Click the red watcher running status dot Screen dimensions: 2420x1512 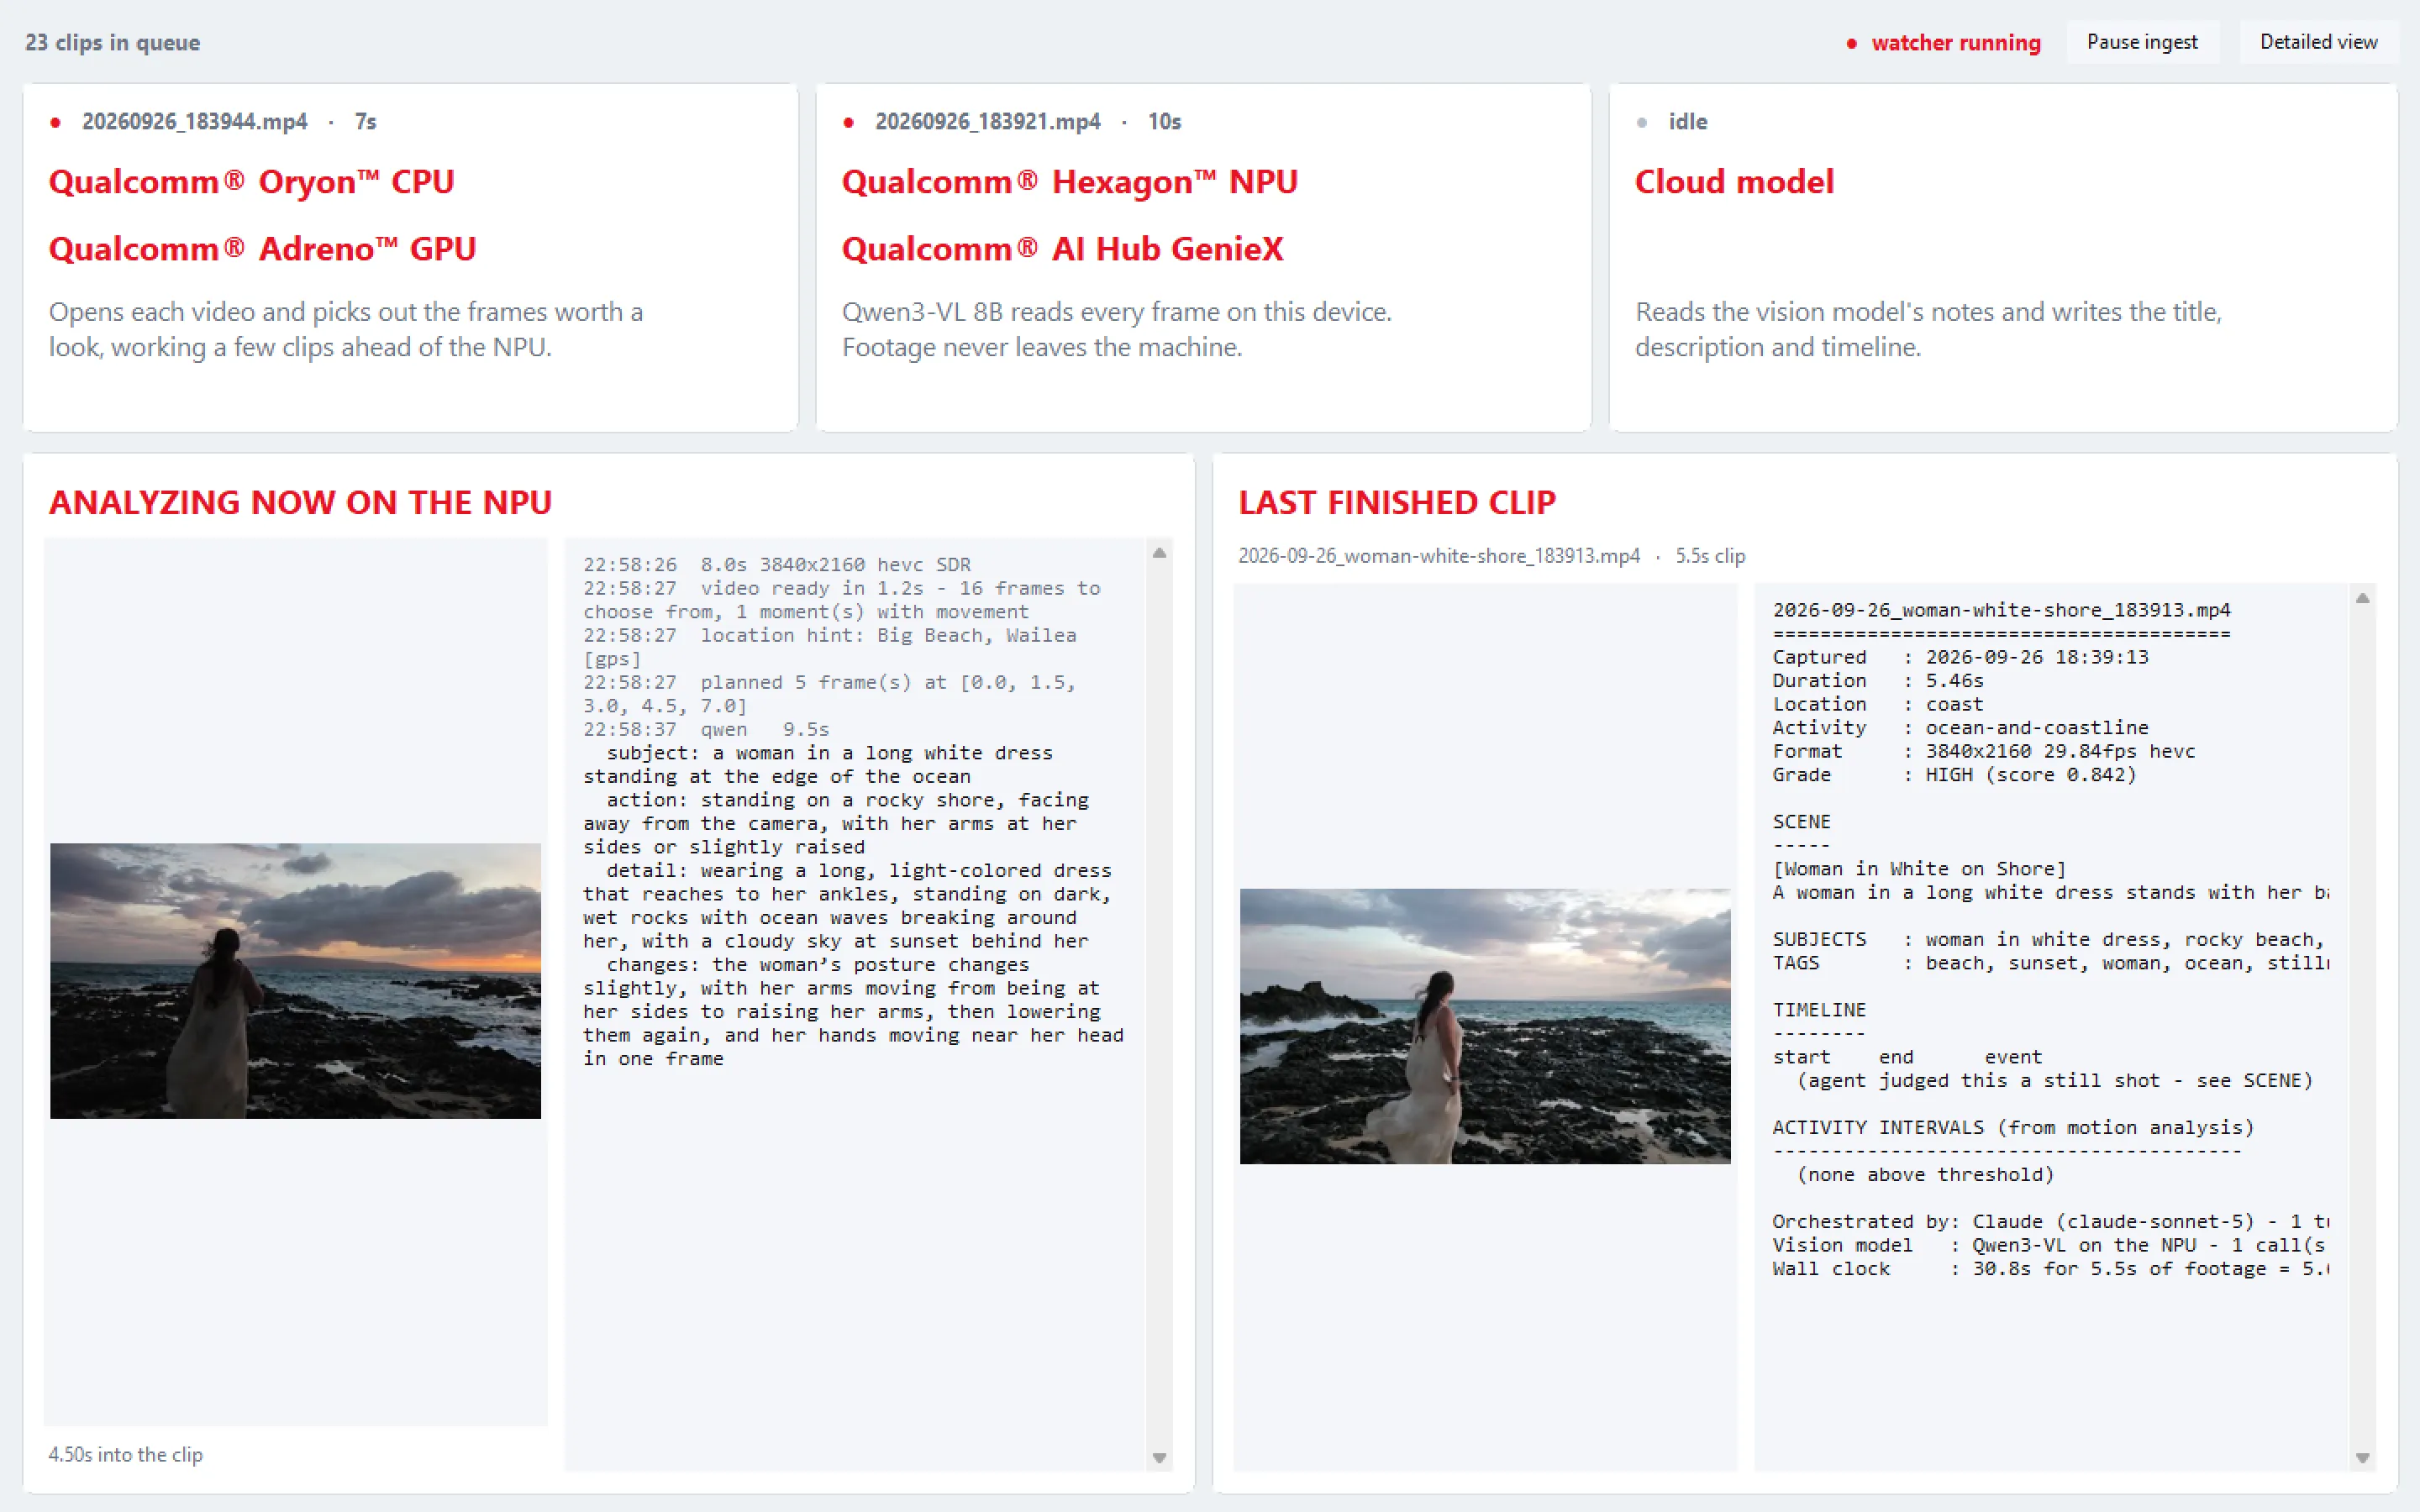[1852, 43]
